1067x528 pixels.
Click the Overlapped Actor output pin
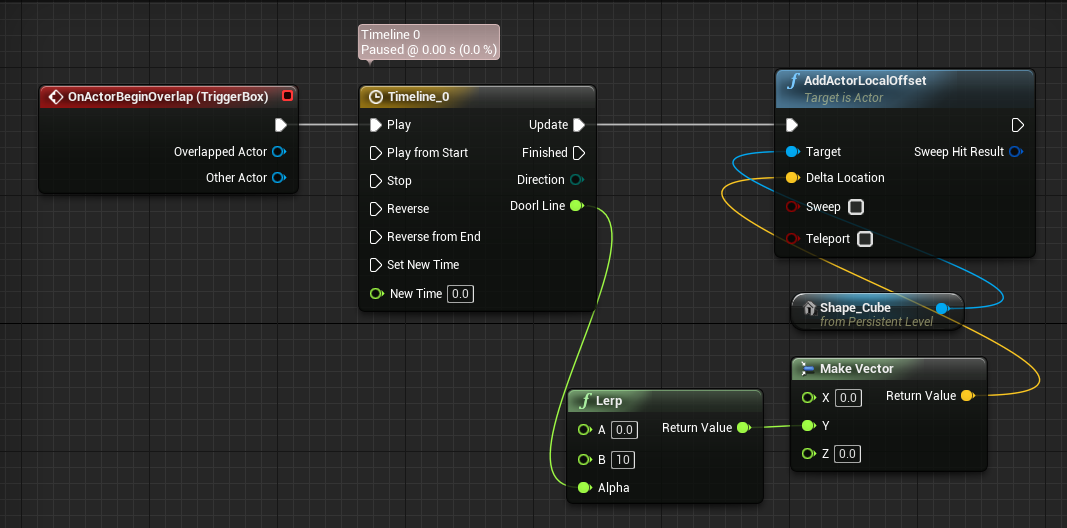pos(279,152)
